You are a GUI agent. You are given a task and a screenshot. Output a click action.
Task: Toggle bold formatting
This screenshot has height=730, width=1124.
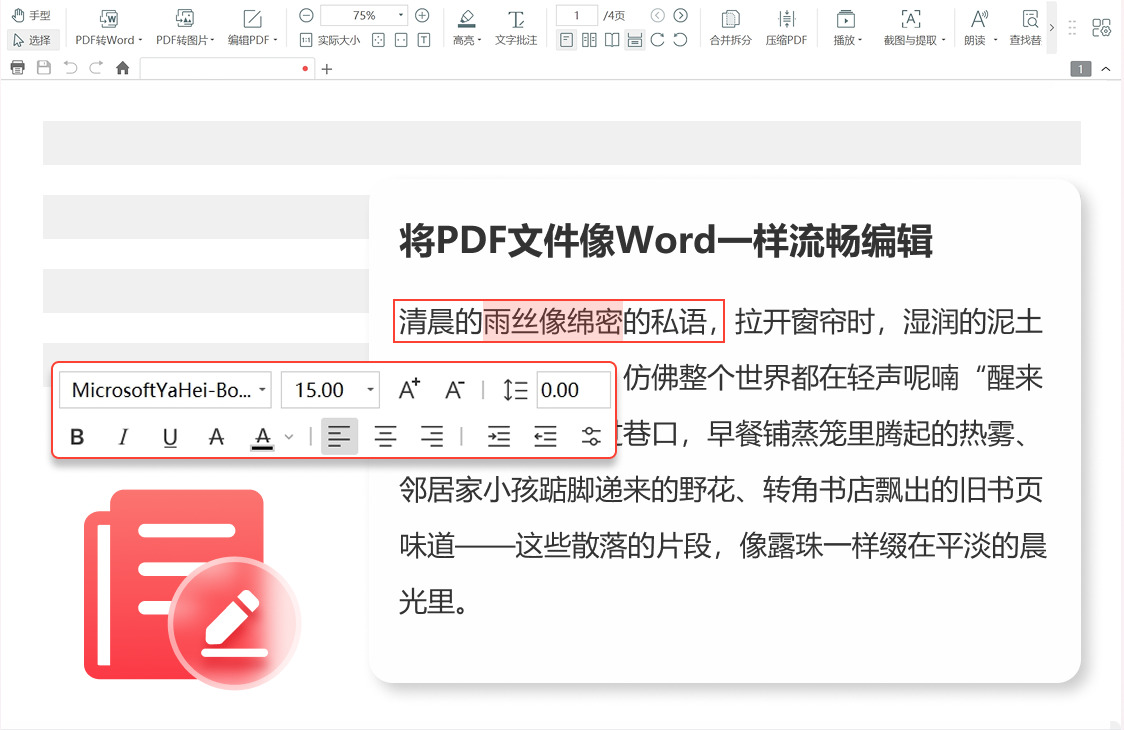pyautogui.click(x=77, y=437)
